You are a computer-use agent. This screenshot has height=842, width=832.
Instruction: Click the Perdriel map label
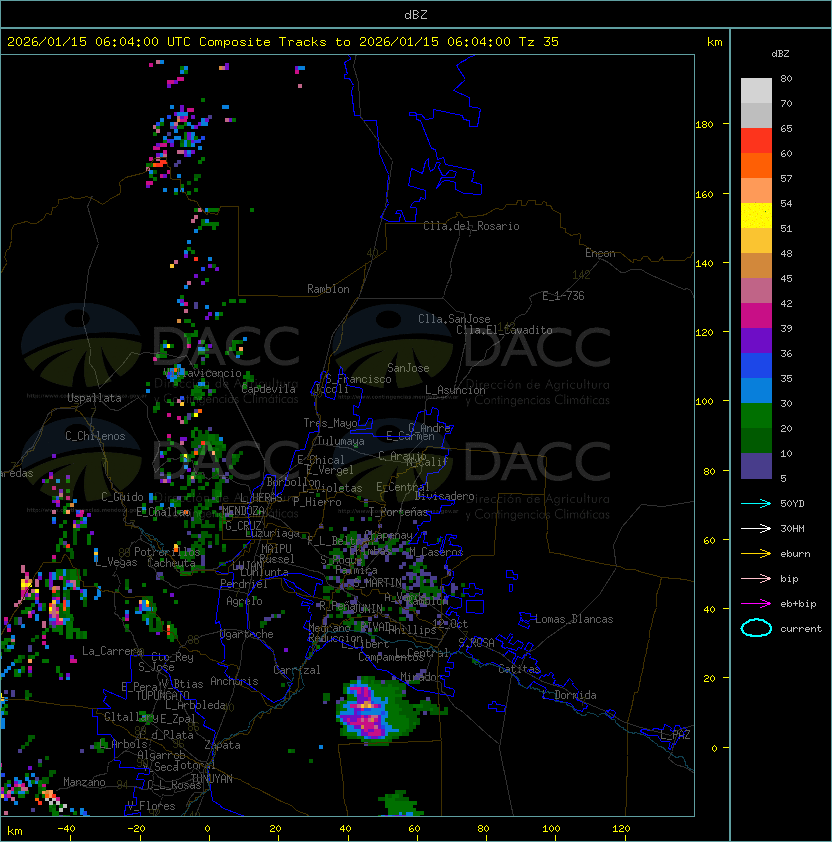pyautogui.click(x=244, y=584)
